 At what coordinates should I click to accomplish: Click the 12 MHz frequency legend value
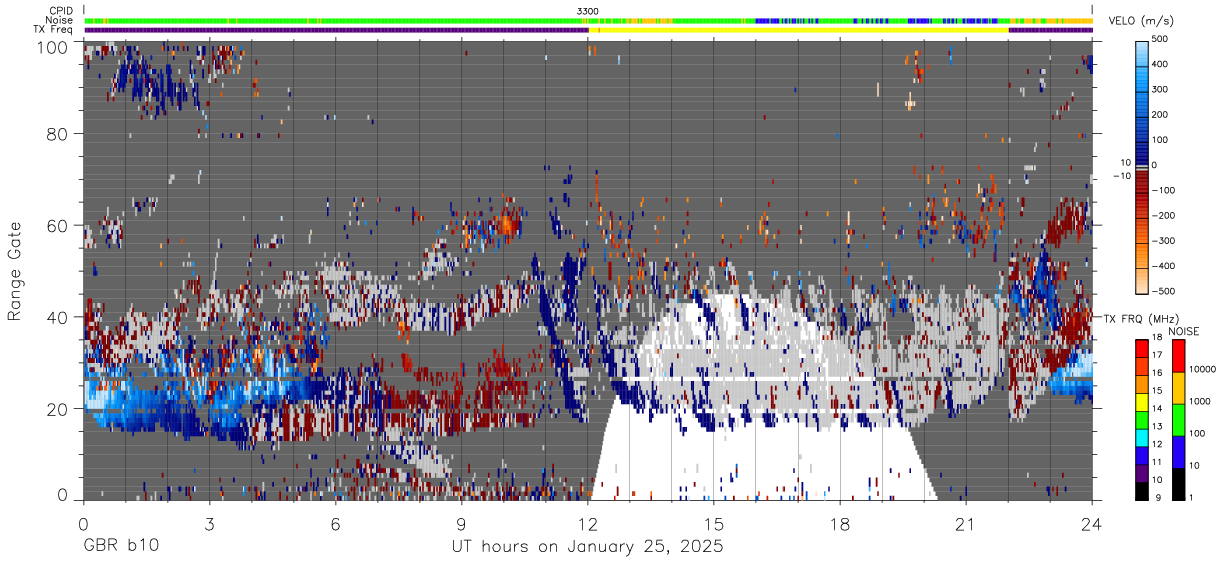1157,444
